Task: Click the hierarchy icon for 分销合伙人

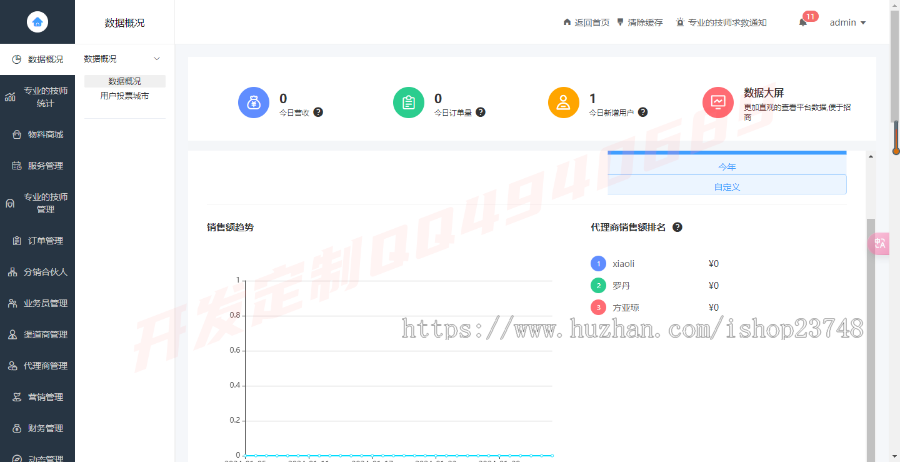Action: point(12,272)
